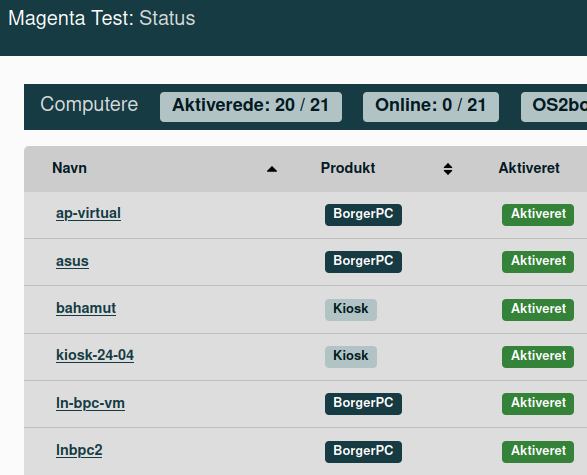Click the Magenta Test: Status title
The width and height of the screenshot is (587, 475).
101,18
